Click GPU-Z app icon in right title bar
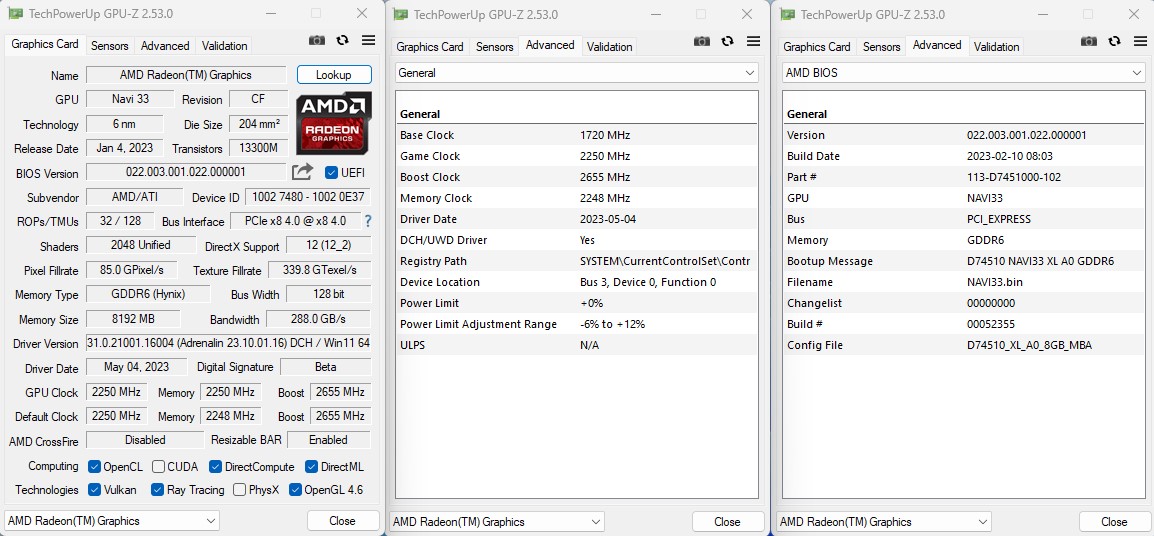The height and width of the screenshot is (536, 1154). (787, 15)
